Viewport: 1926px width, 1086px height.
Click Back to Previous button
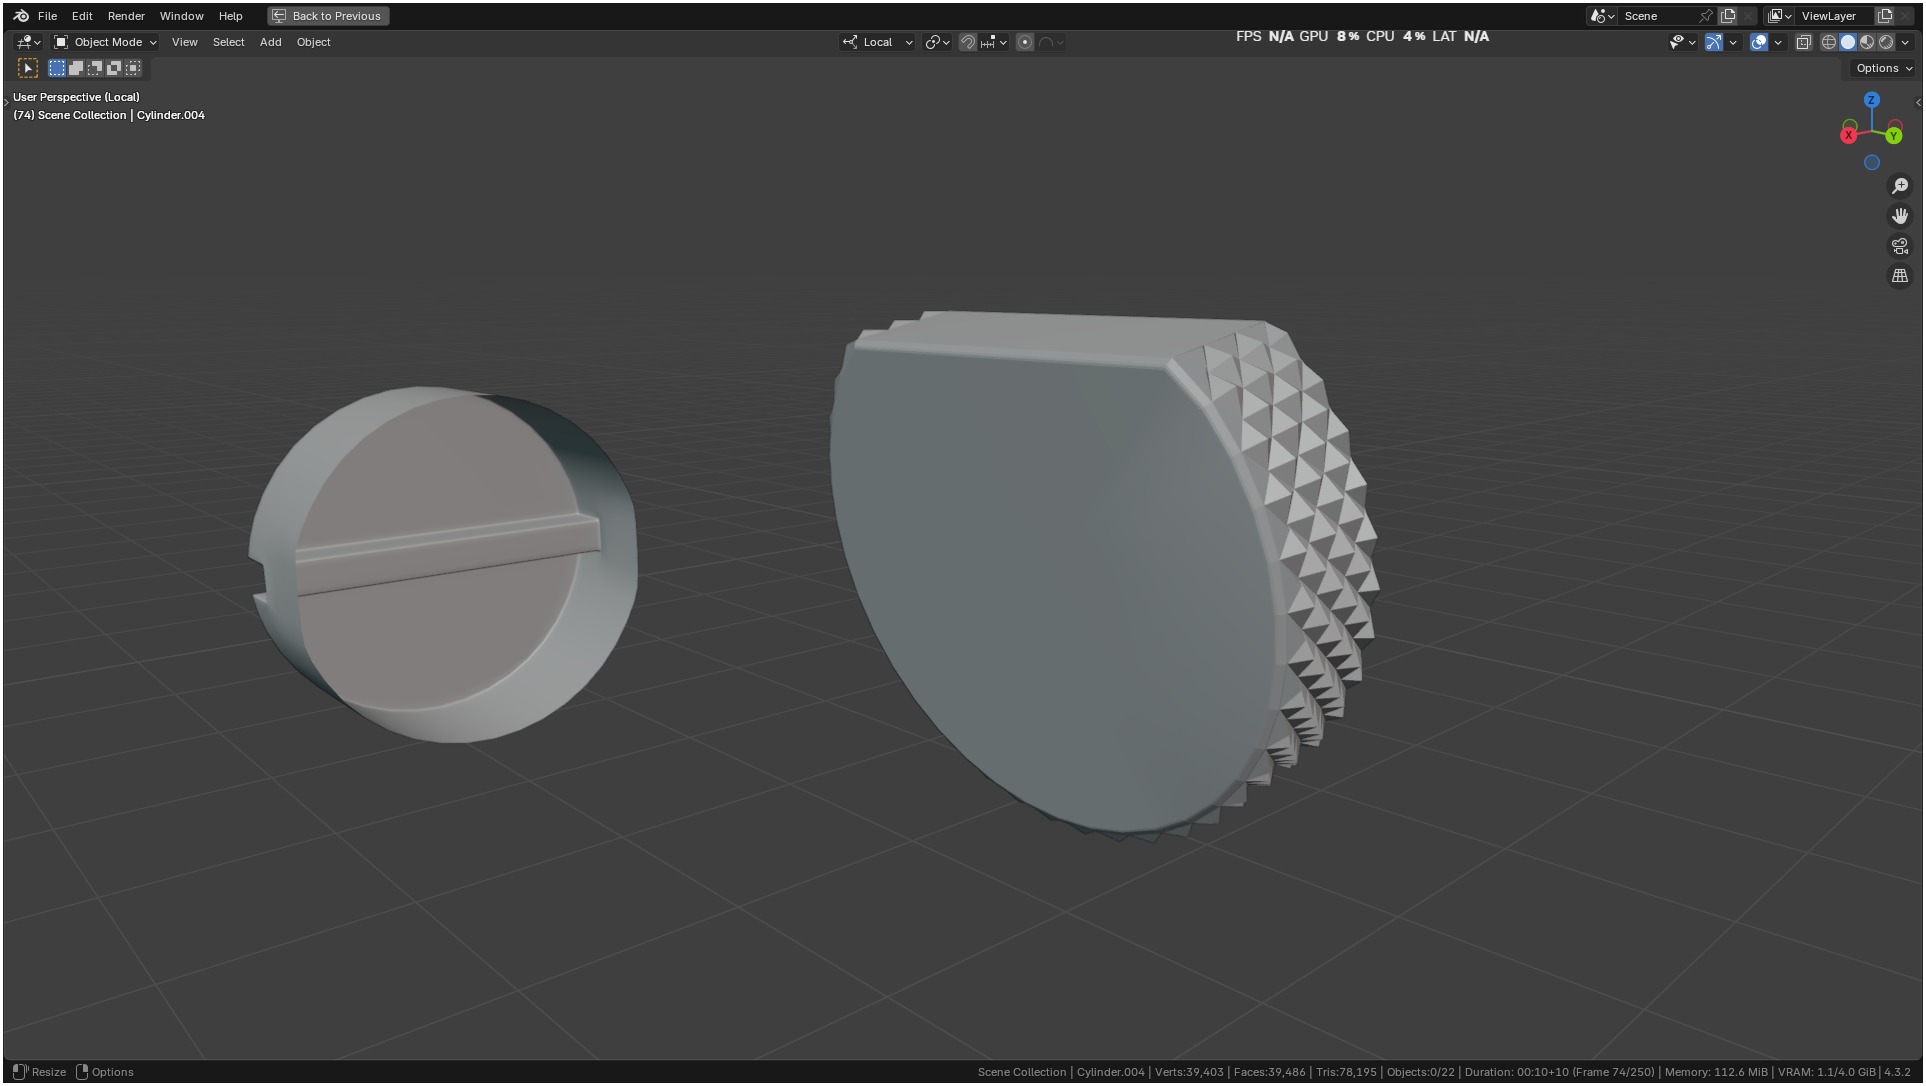[328, 16]
